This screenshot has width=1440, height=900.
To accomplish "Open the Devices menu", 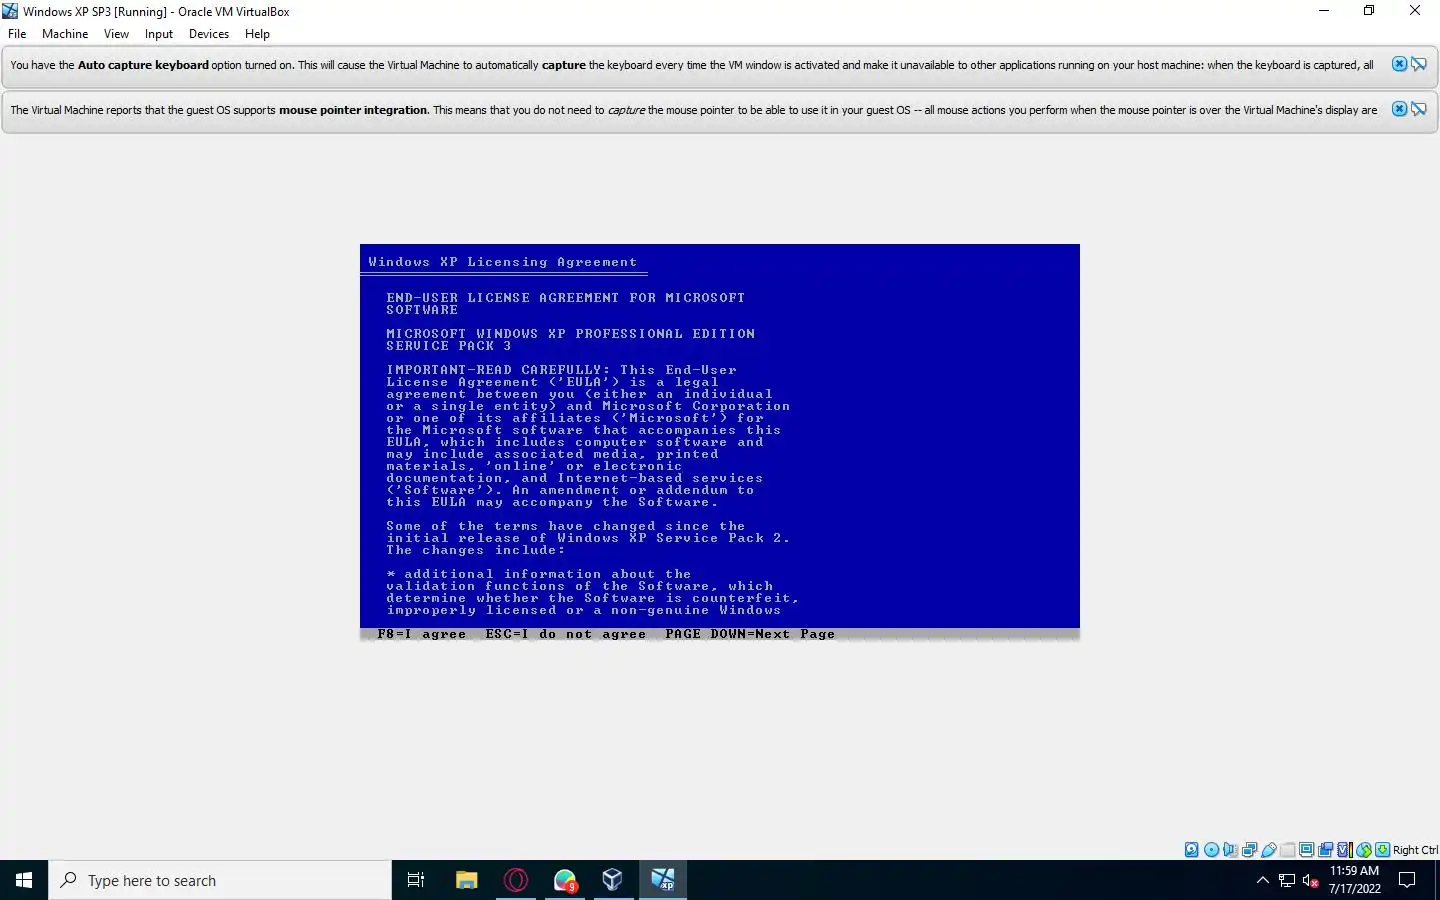I will click(x=209, y=34).
